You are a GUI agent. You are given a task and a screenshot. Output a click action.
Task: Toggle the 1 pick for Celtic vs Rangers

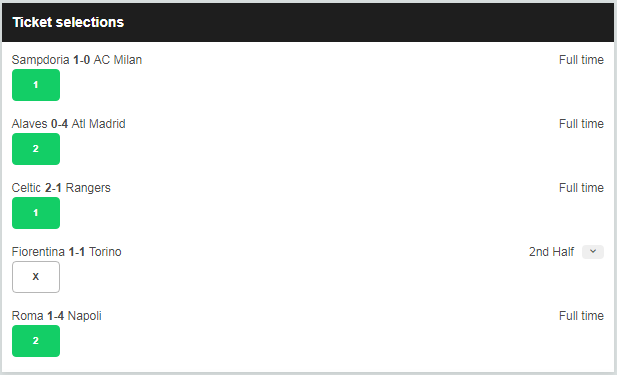pos(36,213)
